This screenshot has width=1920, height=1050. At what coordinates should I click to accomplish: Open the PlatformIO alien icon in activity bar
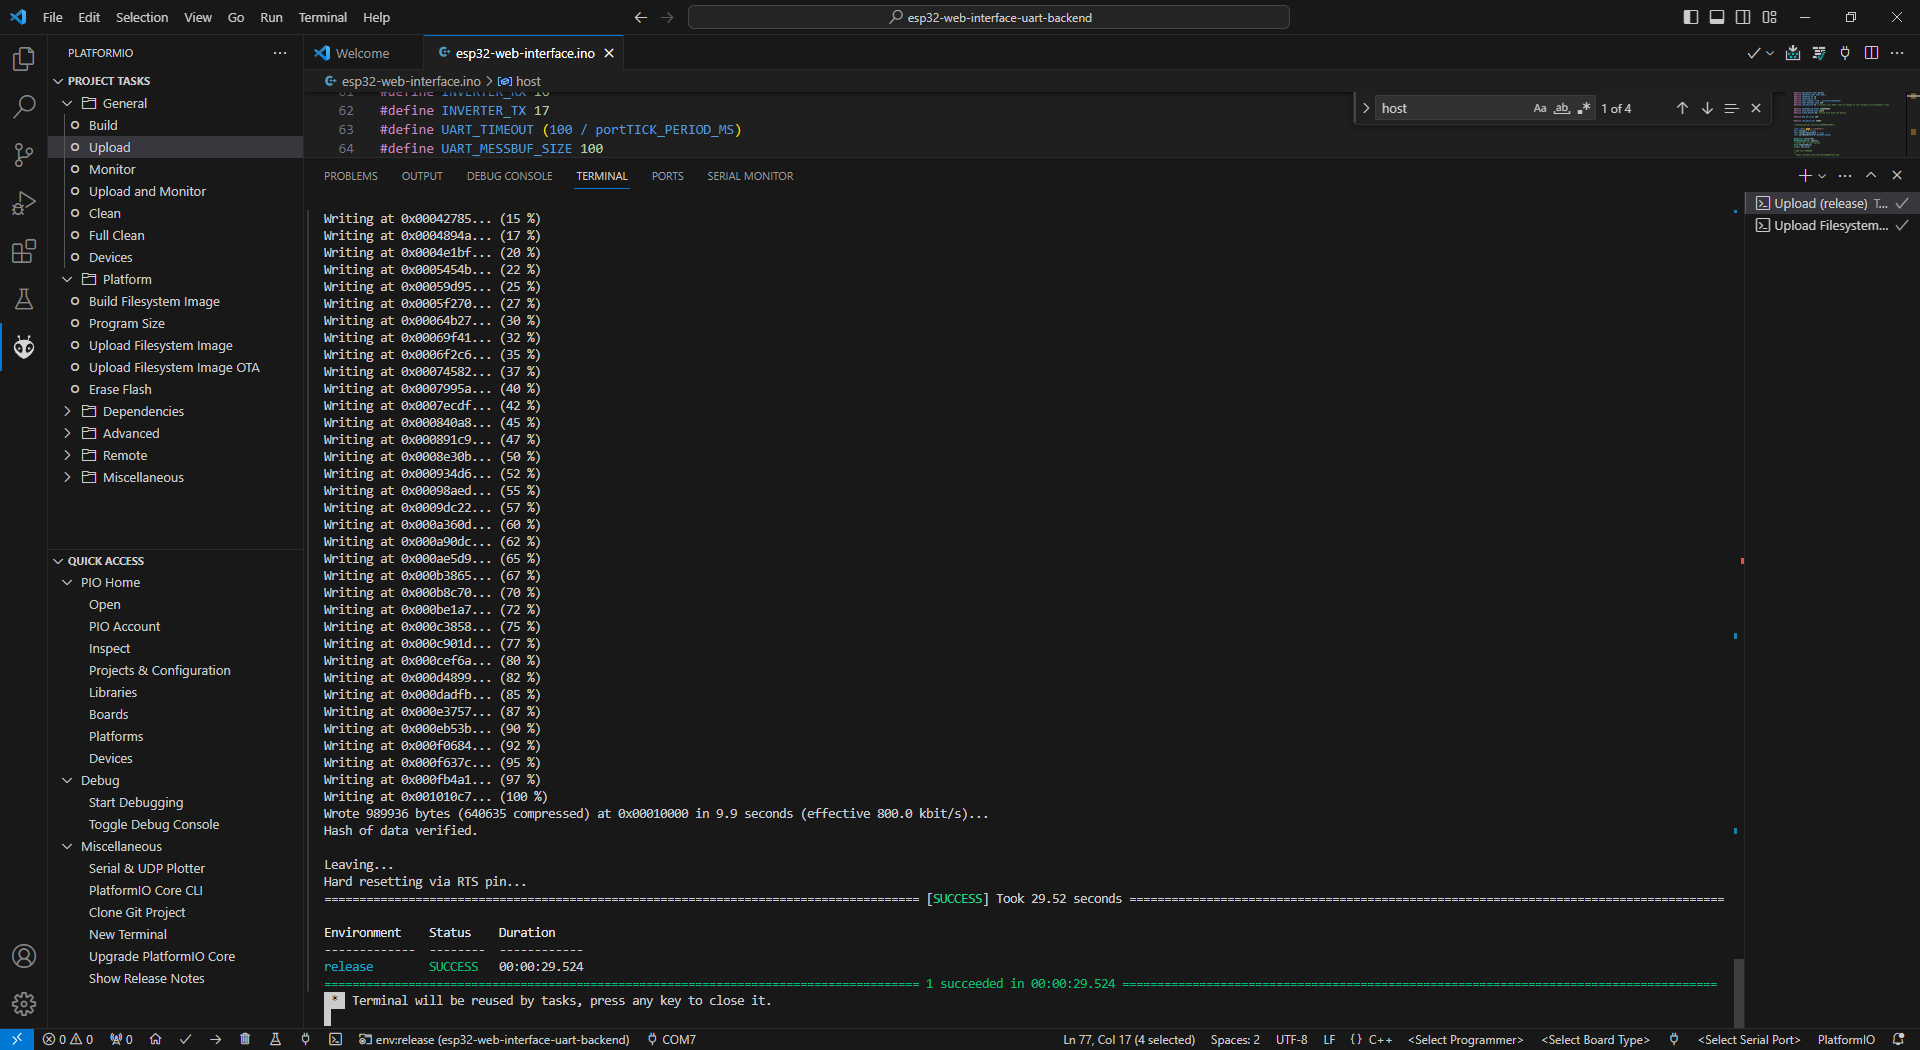coord(24,347)
